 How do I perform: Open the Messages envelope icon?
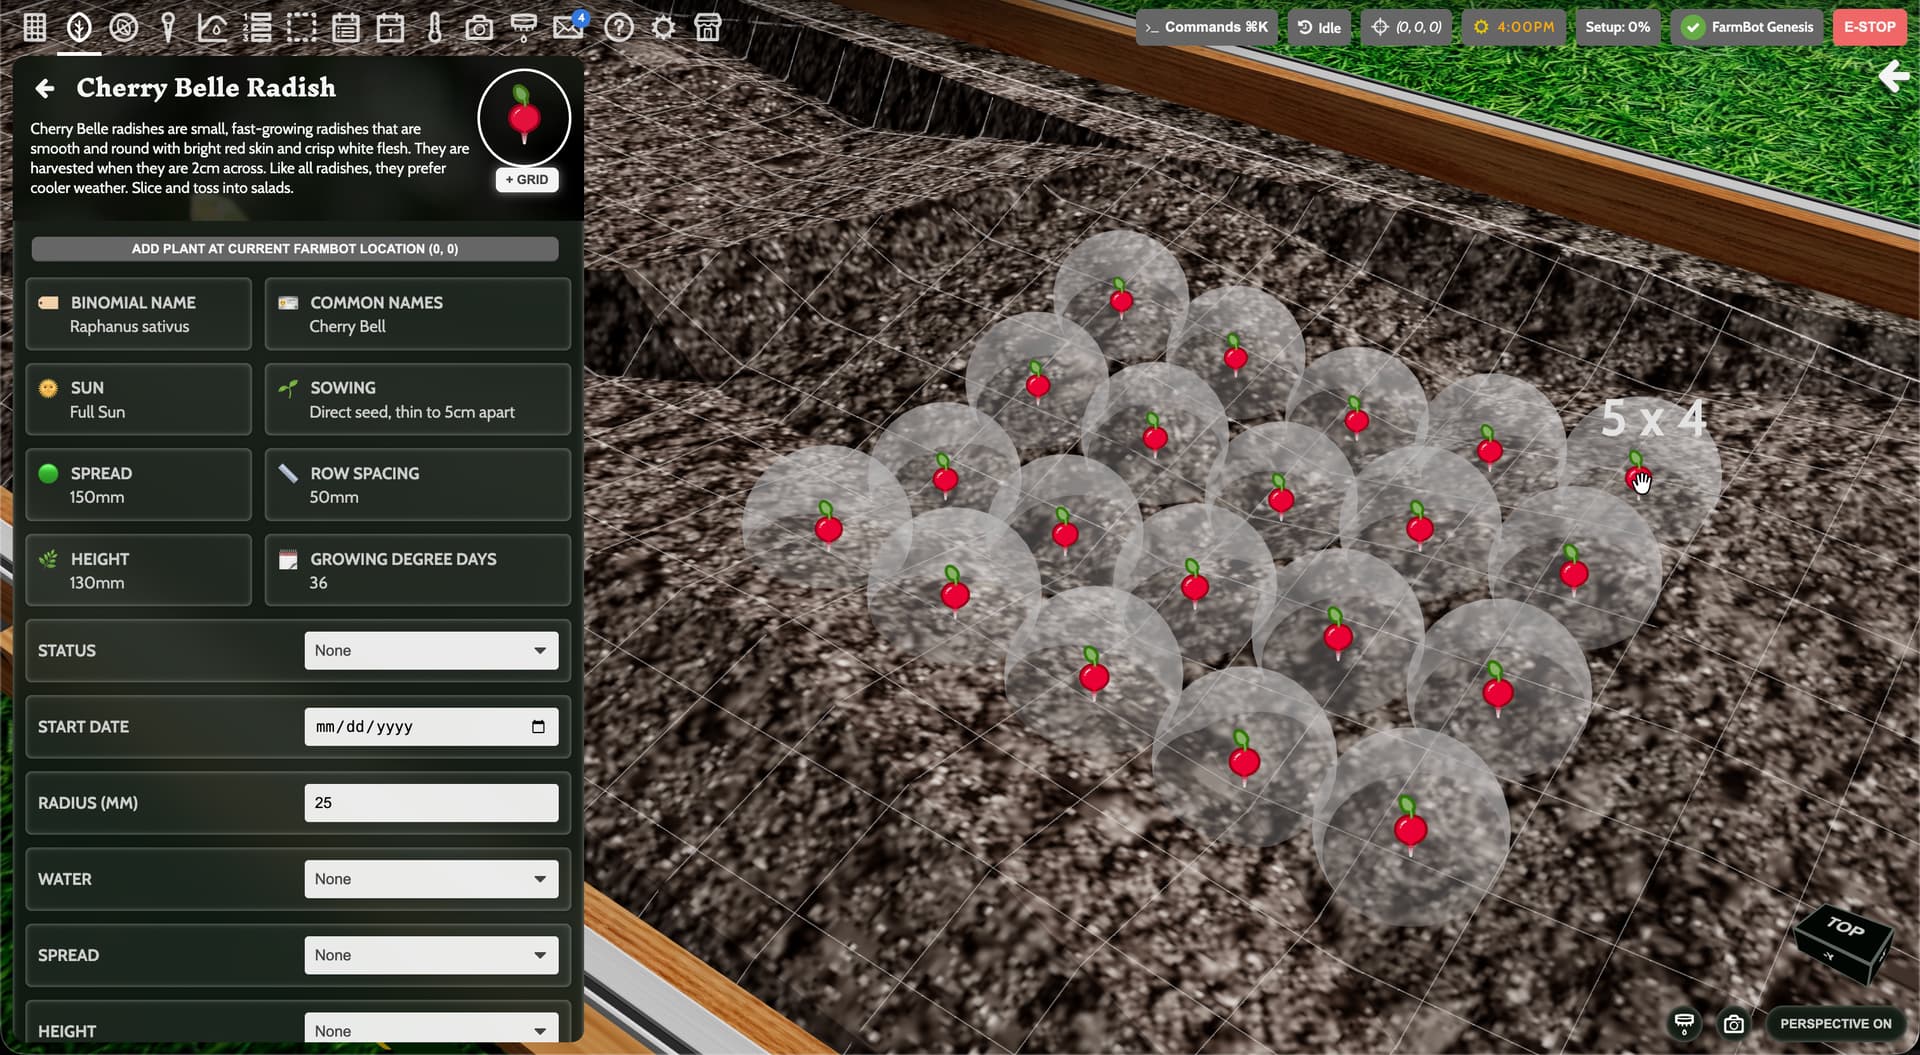click(x=568, y=27)
